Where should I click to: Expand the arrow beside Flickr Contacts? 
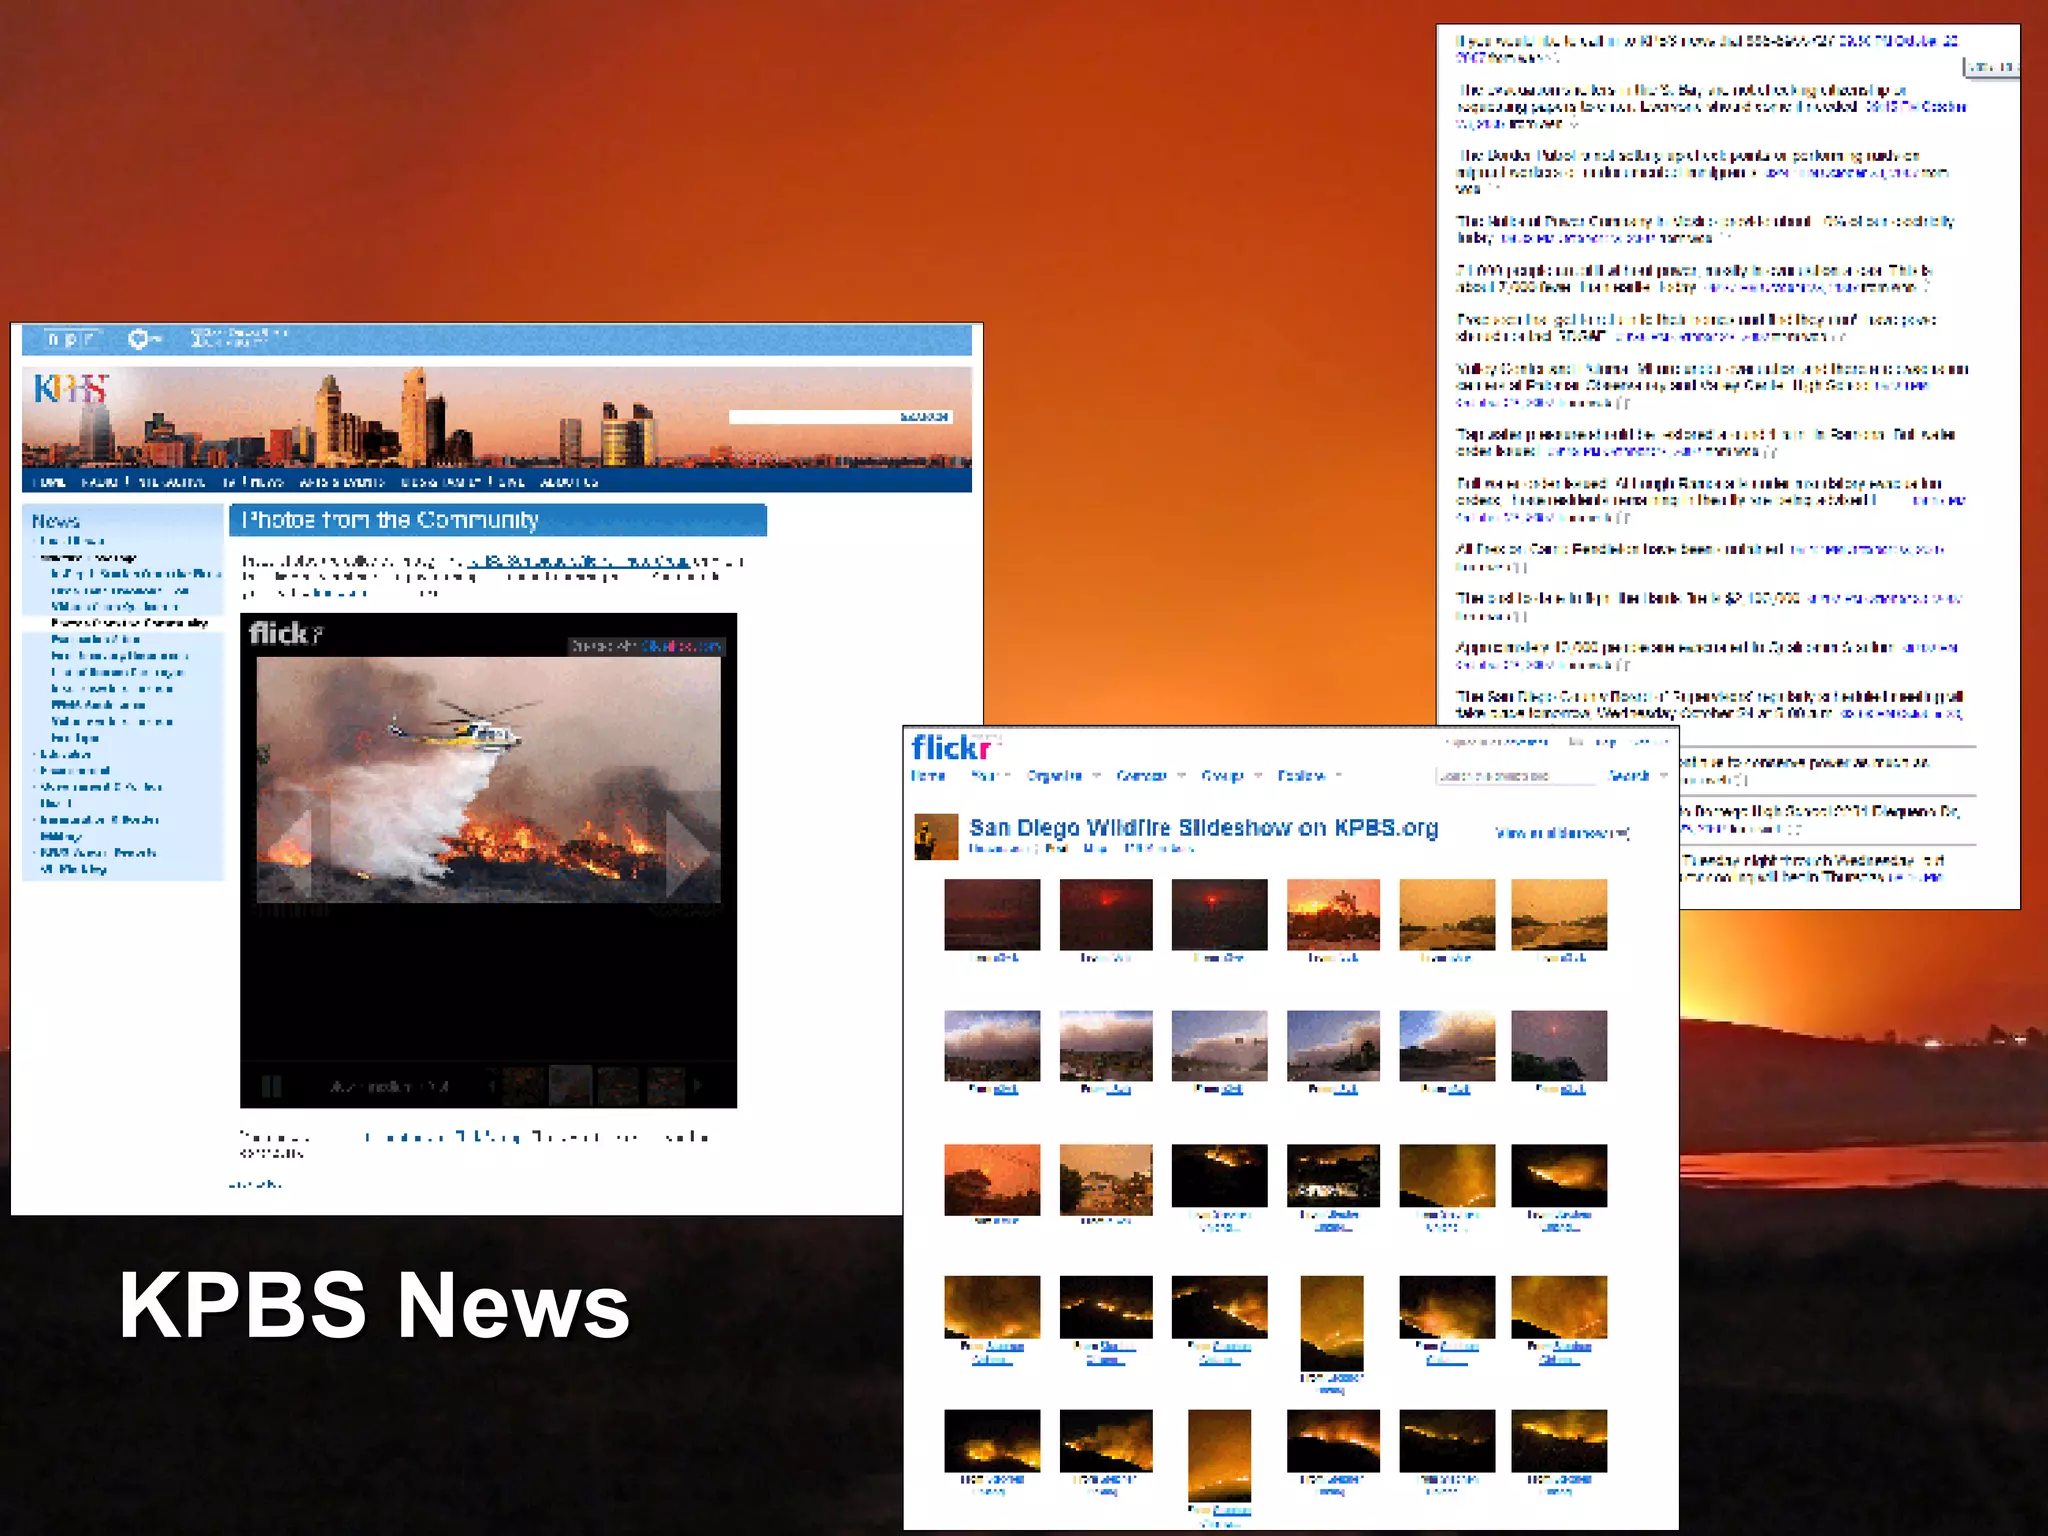[1181, 776]
